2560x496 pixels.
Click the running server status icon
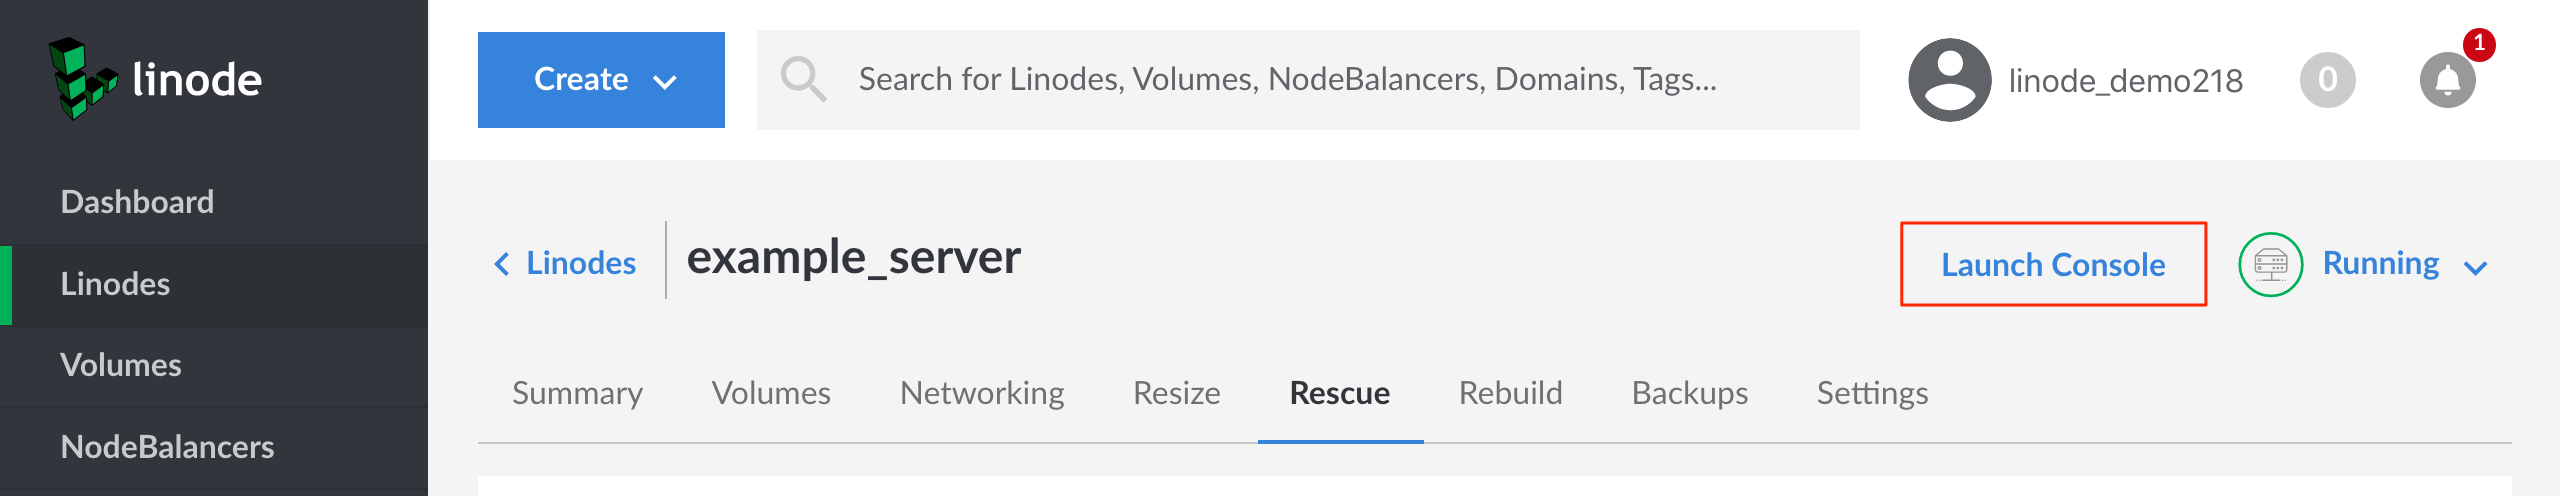click(2270, 265)
